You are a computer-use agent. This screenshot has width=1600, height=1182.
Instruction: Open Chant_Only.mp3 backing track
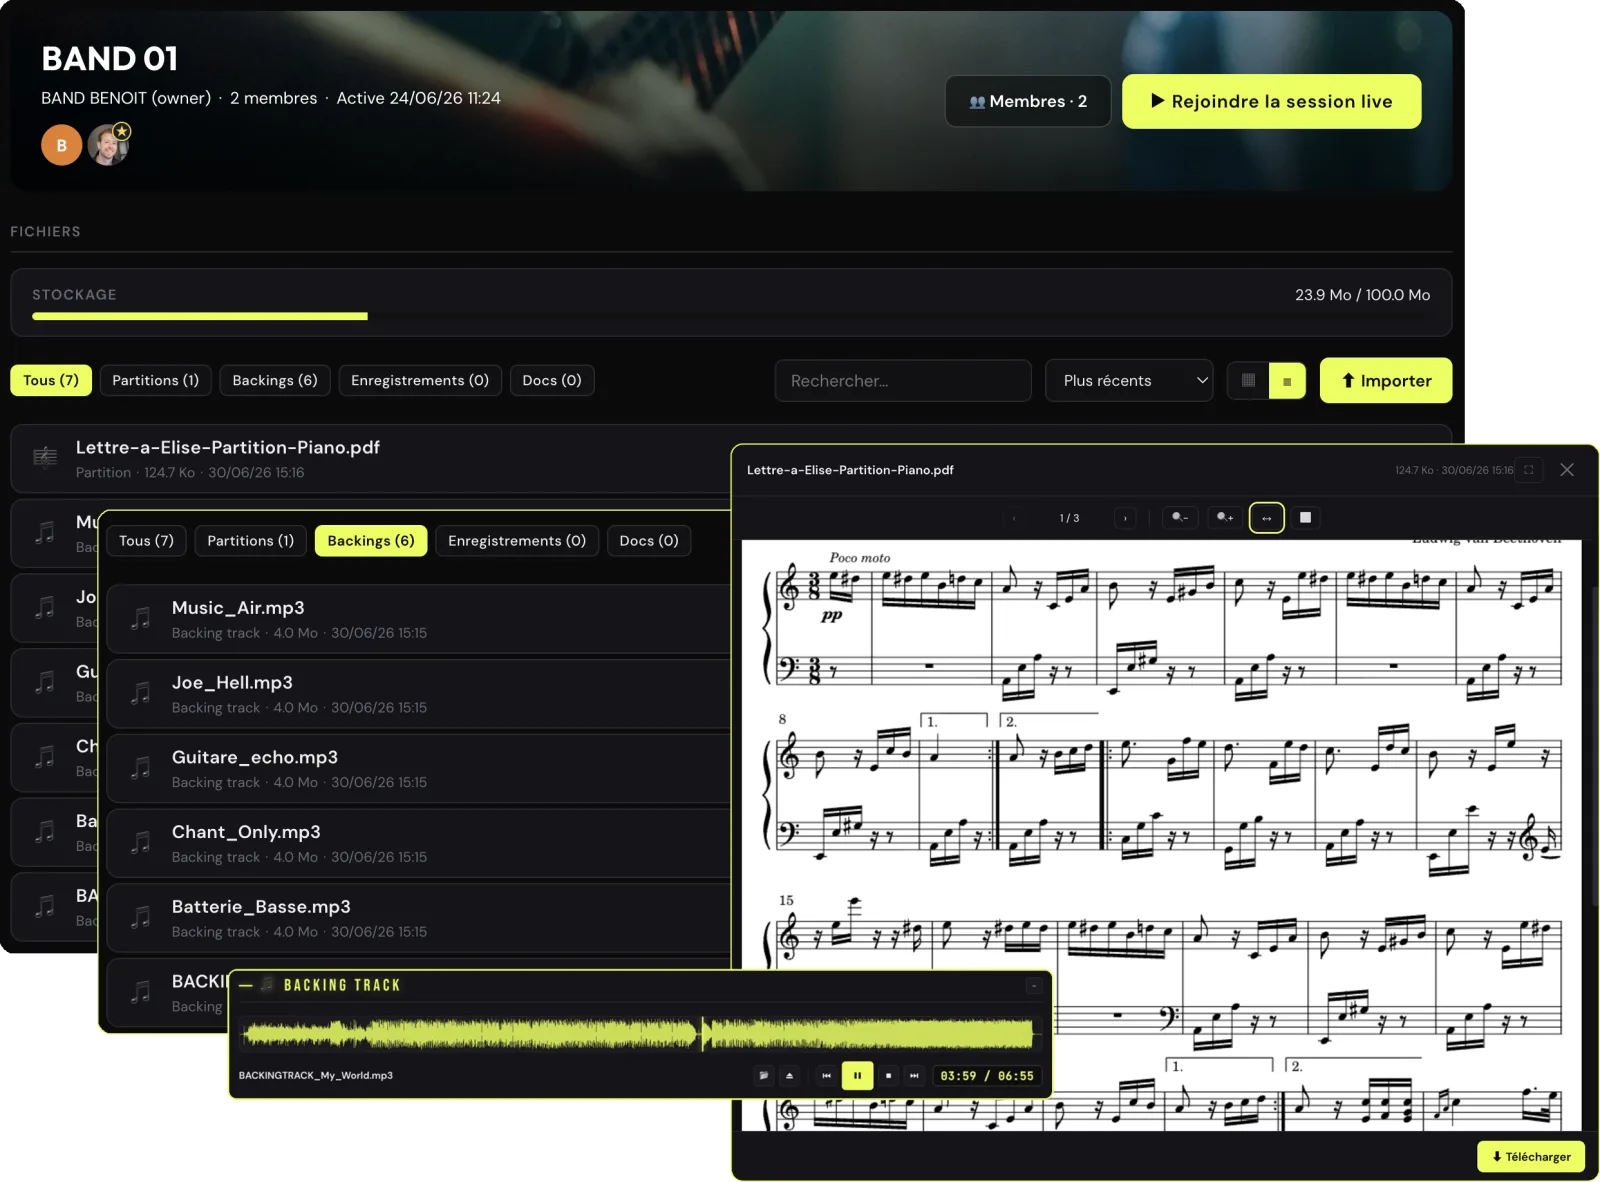coord(418,843)
